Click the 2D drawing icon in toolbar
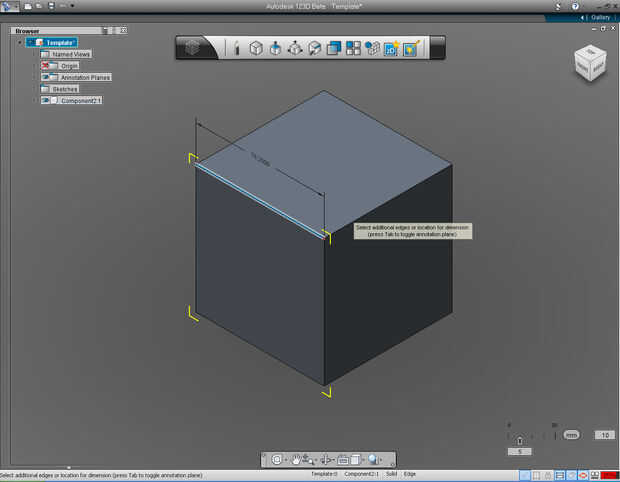The width and height of the screenshot is (620, 482). [391, 48]
